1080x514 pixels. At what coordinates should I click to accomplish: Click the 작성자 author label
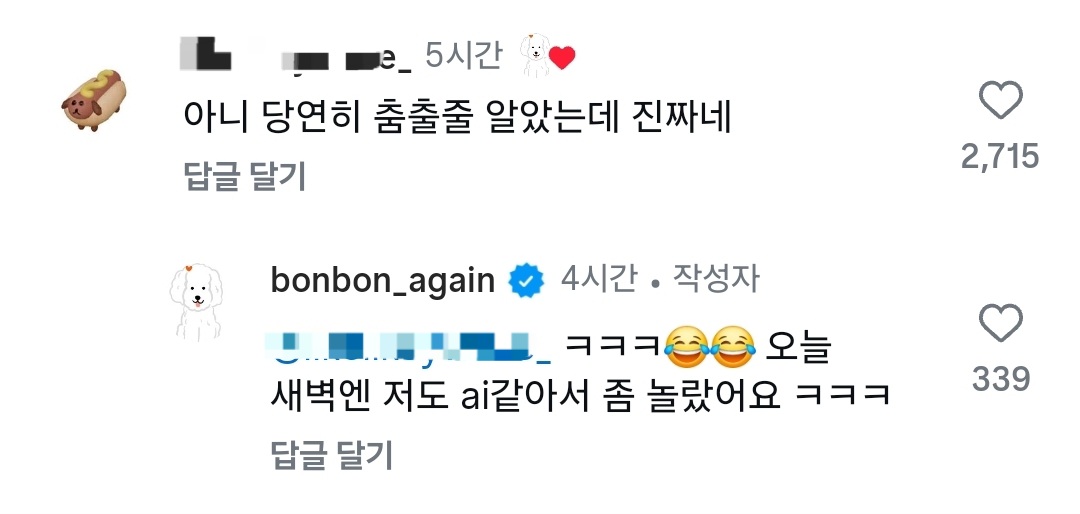(716, 280)
